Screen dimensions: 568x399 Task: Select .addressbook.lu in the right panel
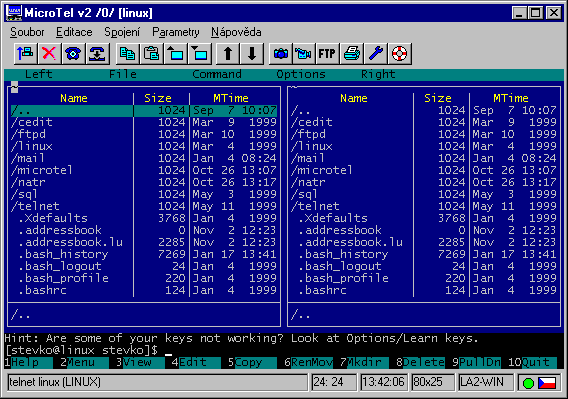[424, 242]
